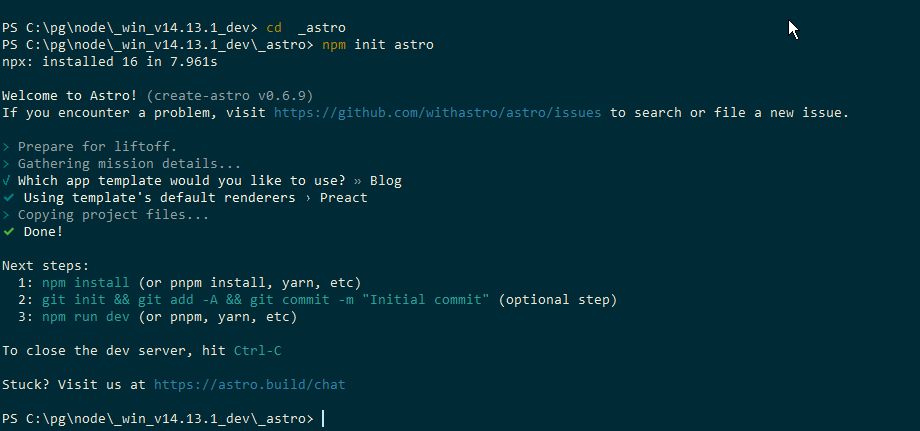The width and height of the screenshot is (920, 431).
Task: Click the arrow before "Gathering mission details"
Action: (x=6, y=164)
